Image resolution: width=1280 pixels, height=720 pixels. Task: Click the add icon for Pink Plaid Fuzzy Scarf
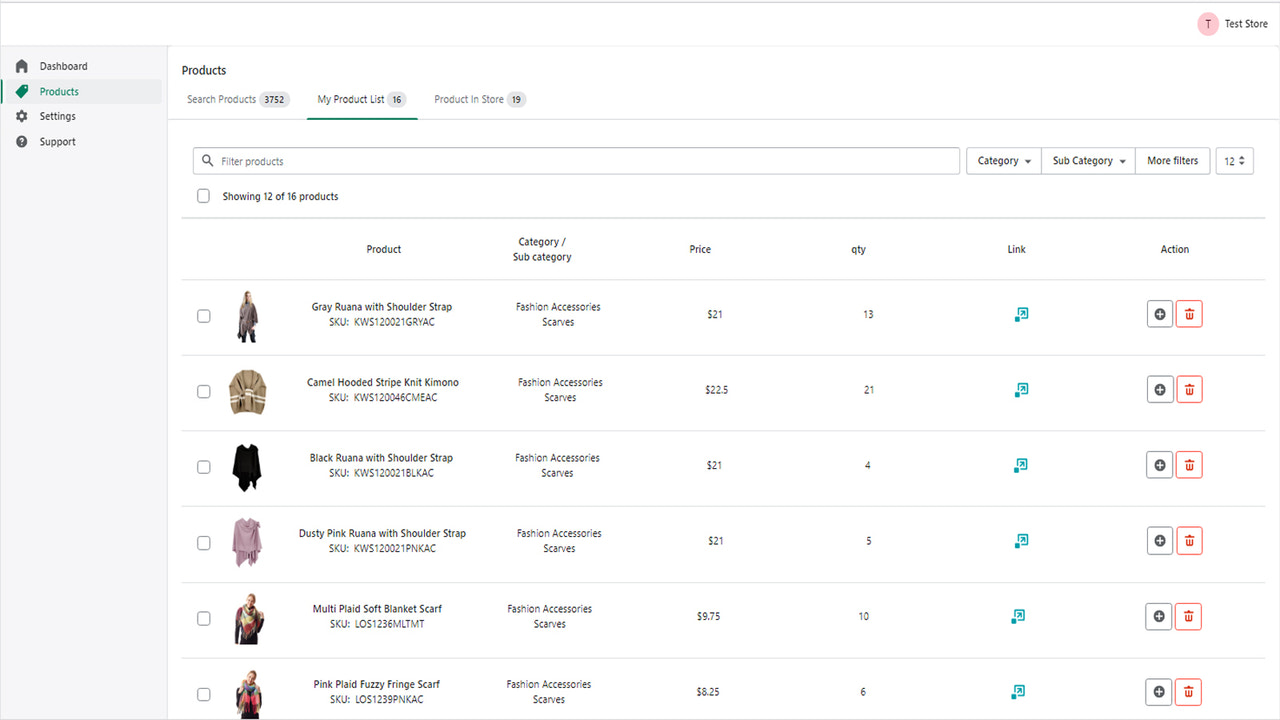pyautogui.click(x=1158, y=691)
